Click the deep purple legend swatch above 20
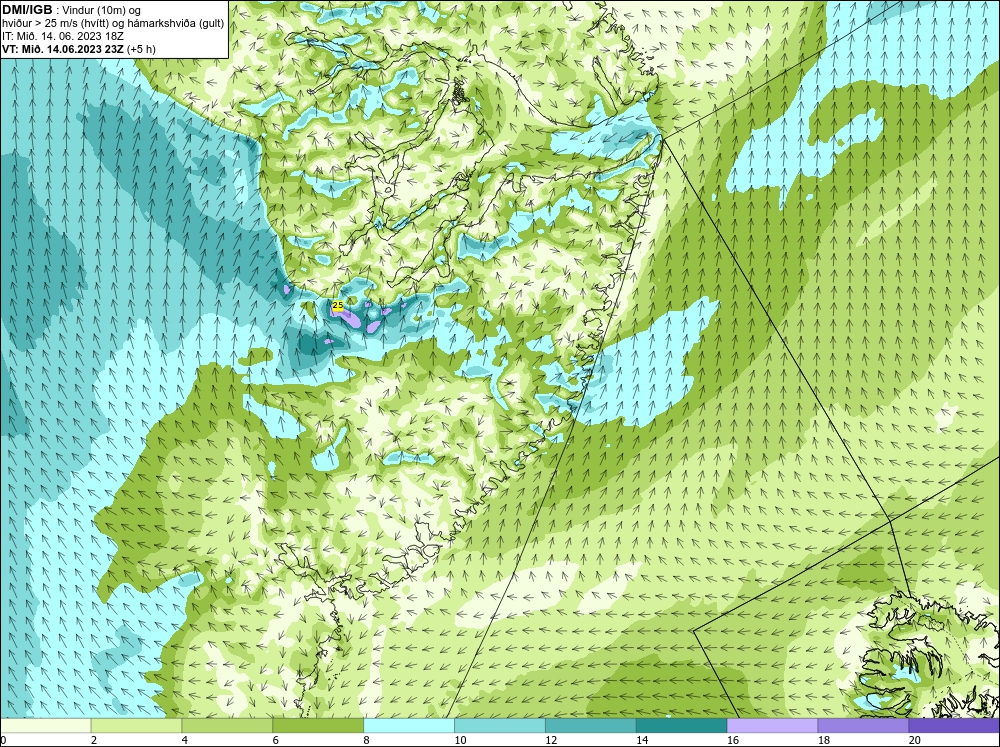The image size is (1000, 747). [x=953, y=725]
